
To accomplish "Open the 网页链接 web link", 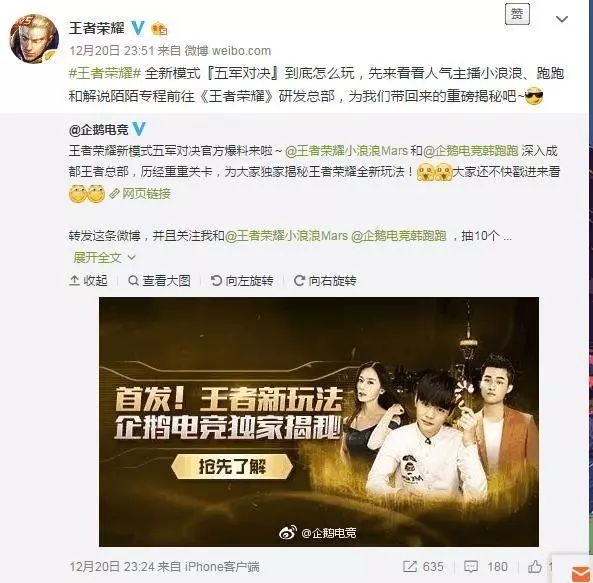I will (x=140, y=194).
